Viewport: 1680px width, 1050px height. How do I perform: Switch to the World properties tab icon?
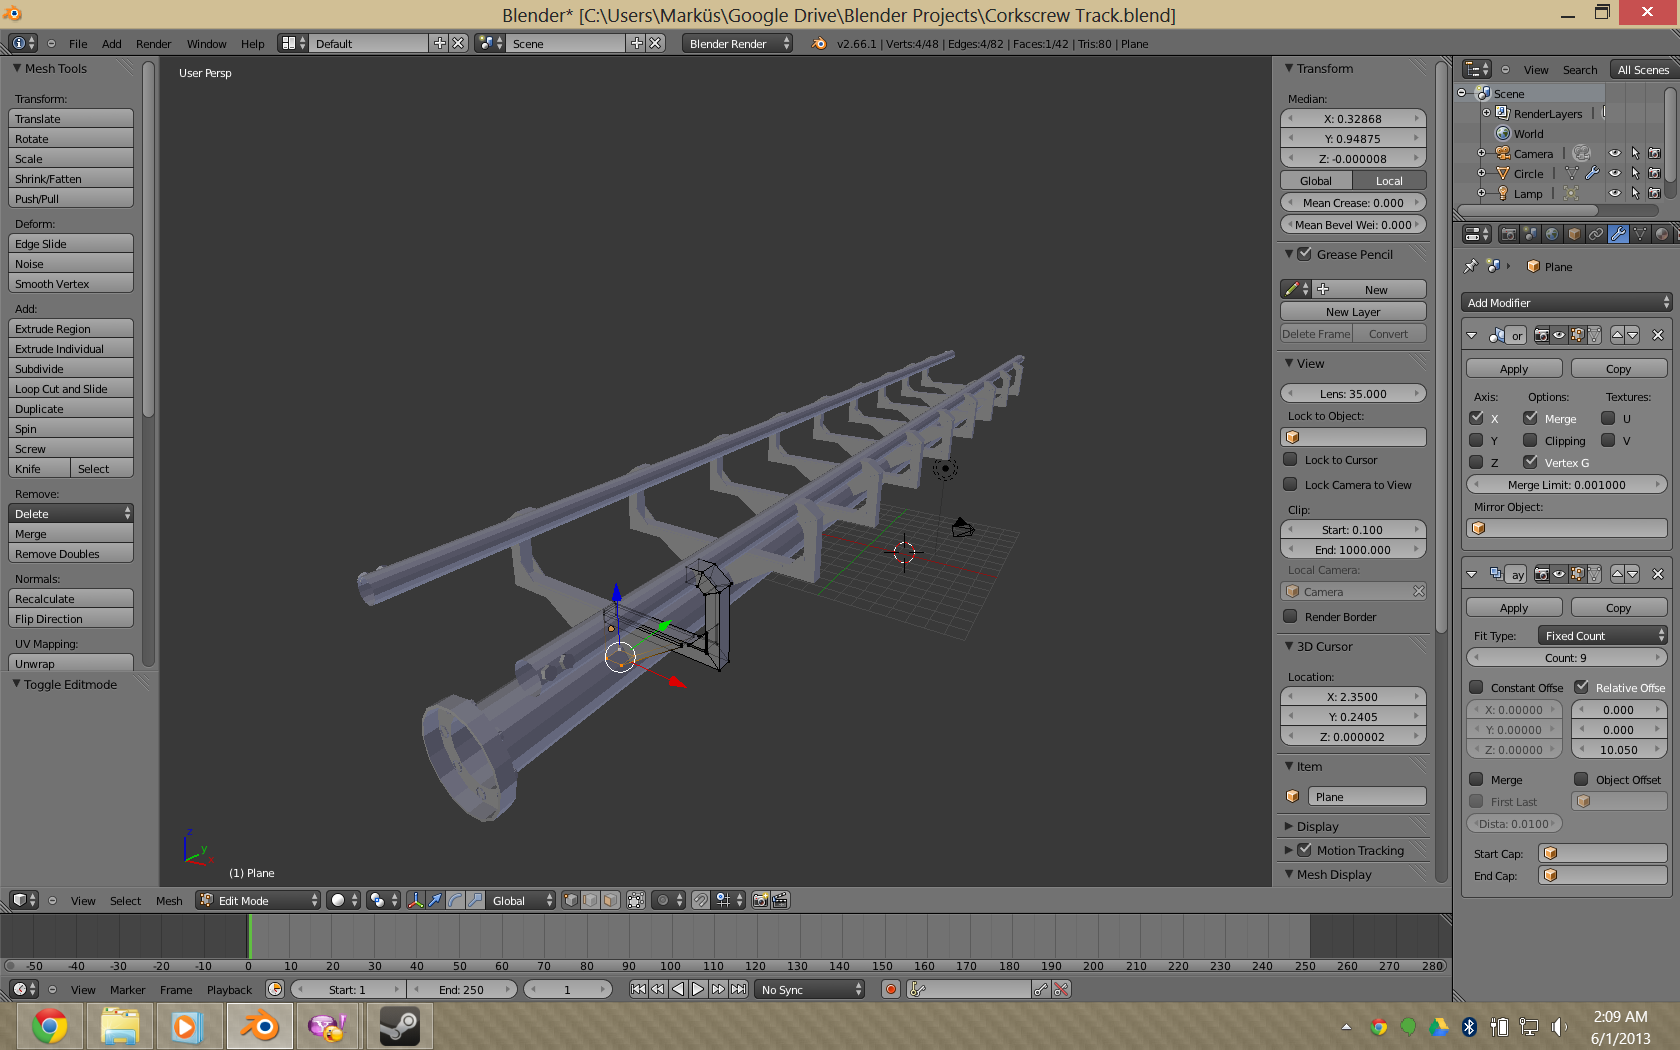point(1552,234)
